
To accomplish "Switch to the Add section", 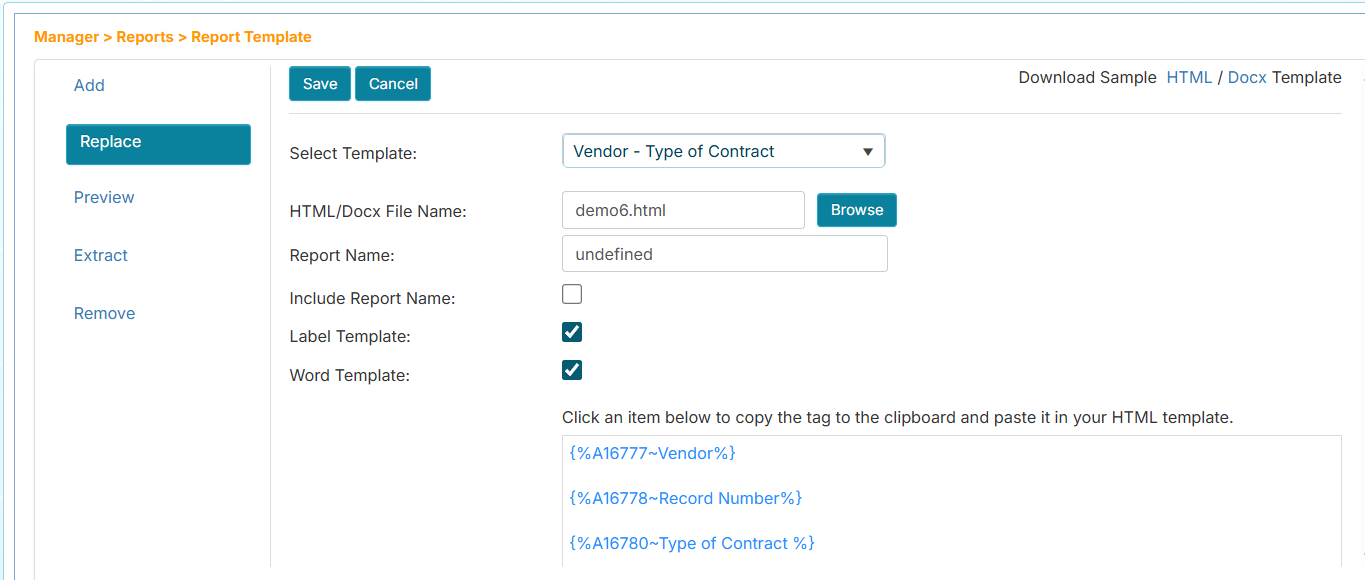I will coord(89,85).
